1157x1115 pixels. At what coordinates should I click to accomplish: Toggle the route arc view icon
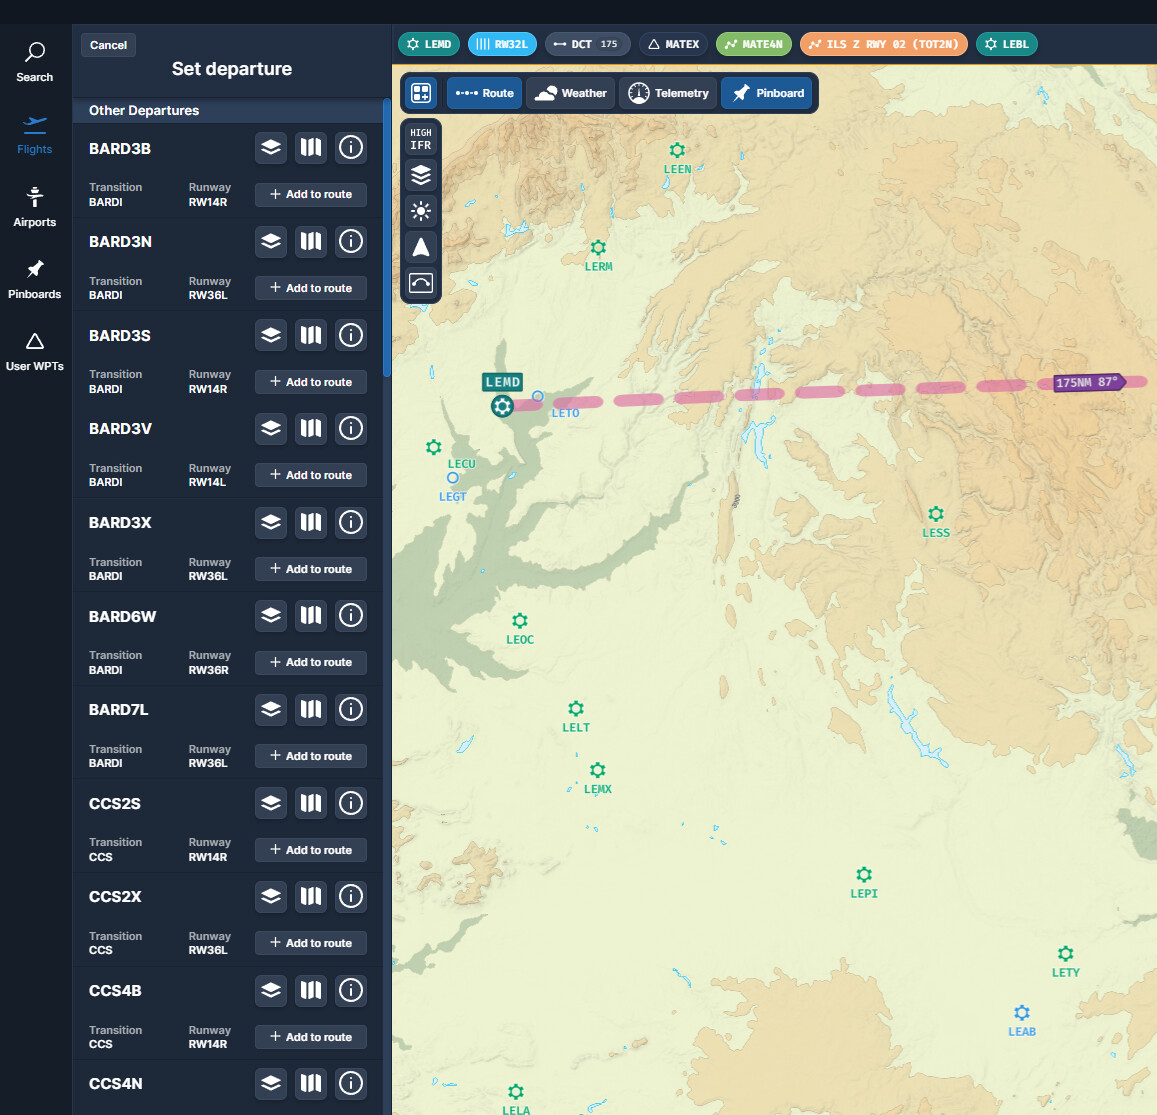click(421, 283)
